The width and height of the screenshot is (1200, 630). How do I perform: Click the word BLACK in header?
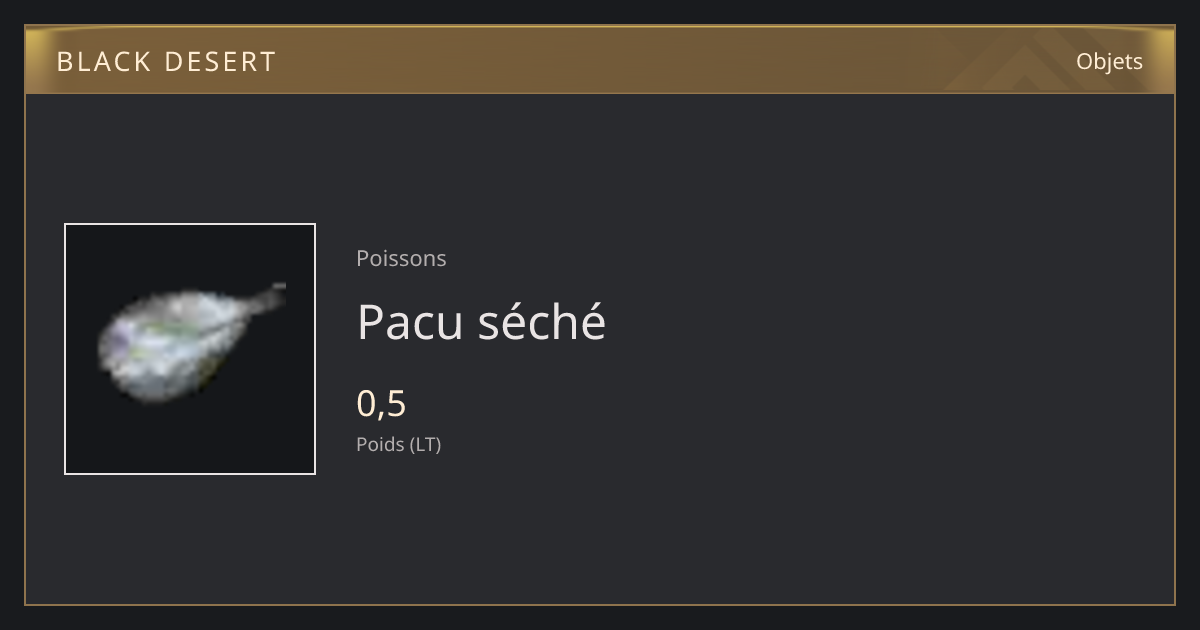[x=104, y=62]
